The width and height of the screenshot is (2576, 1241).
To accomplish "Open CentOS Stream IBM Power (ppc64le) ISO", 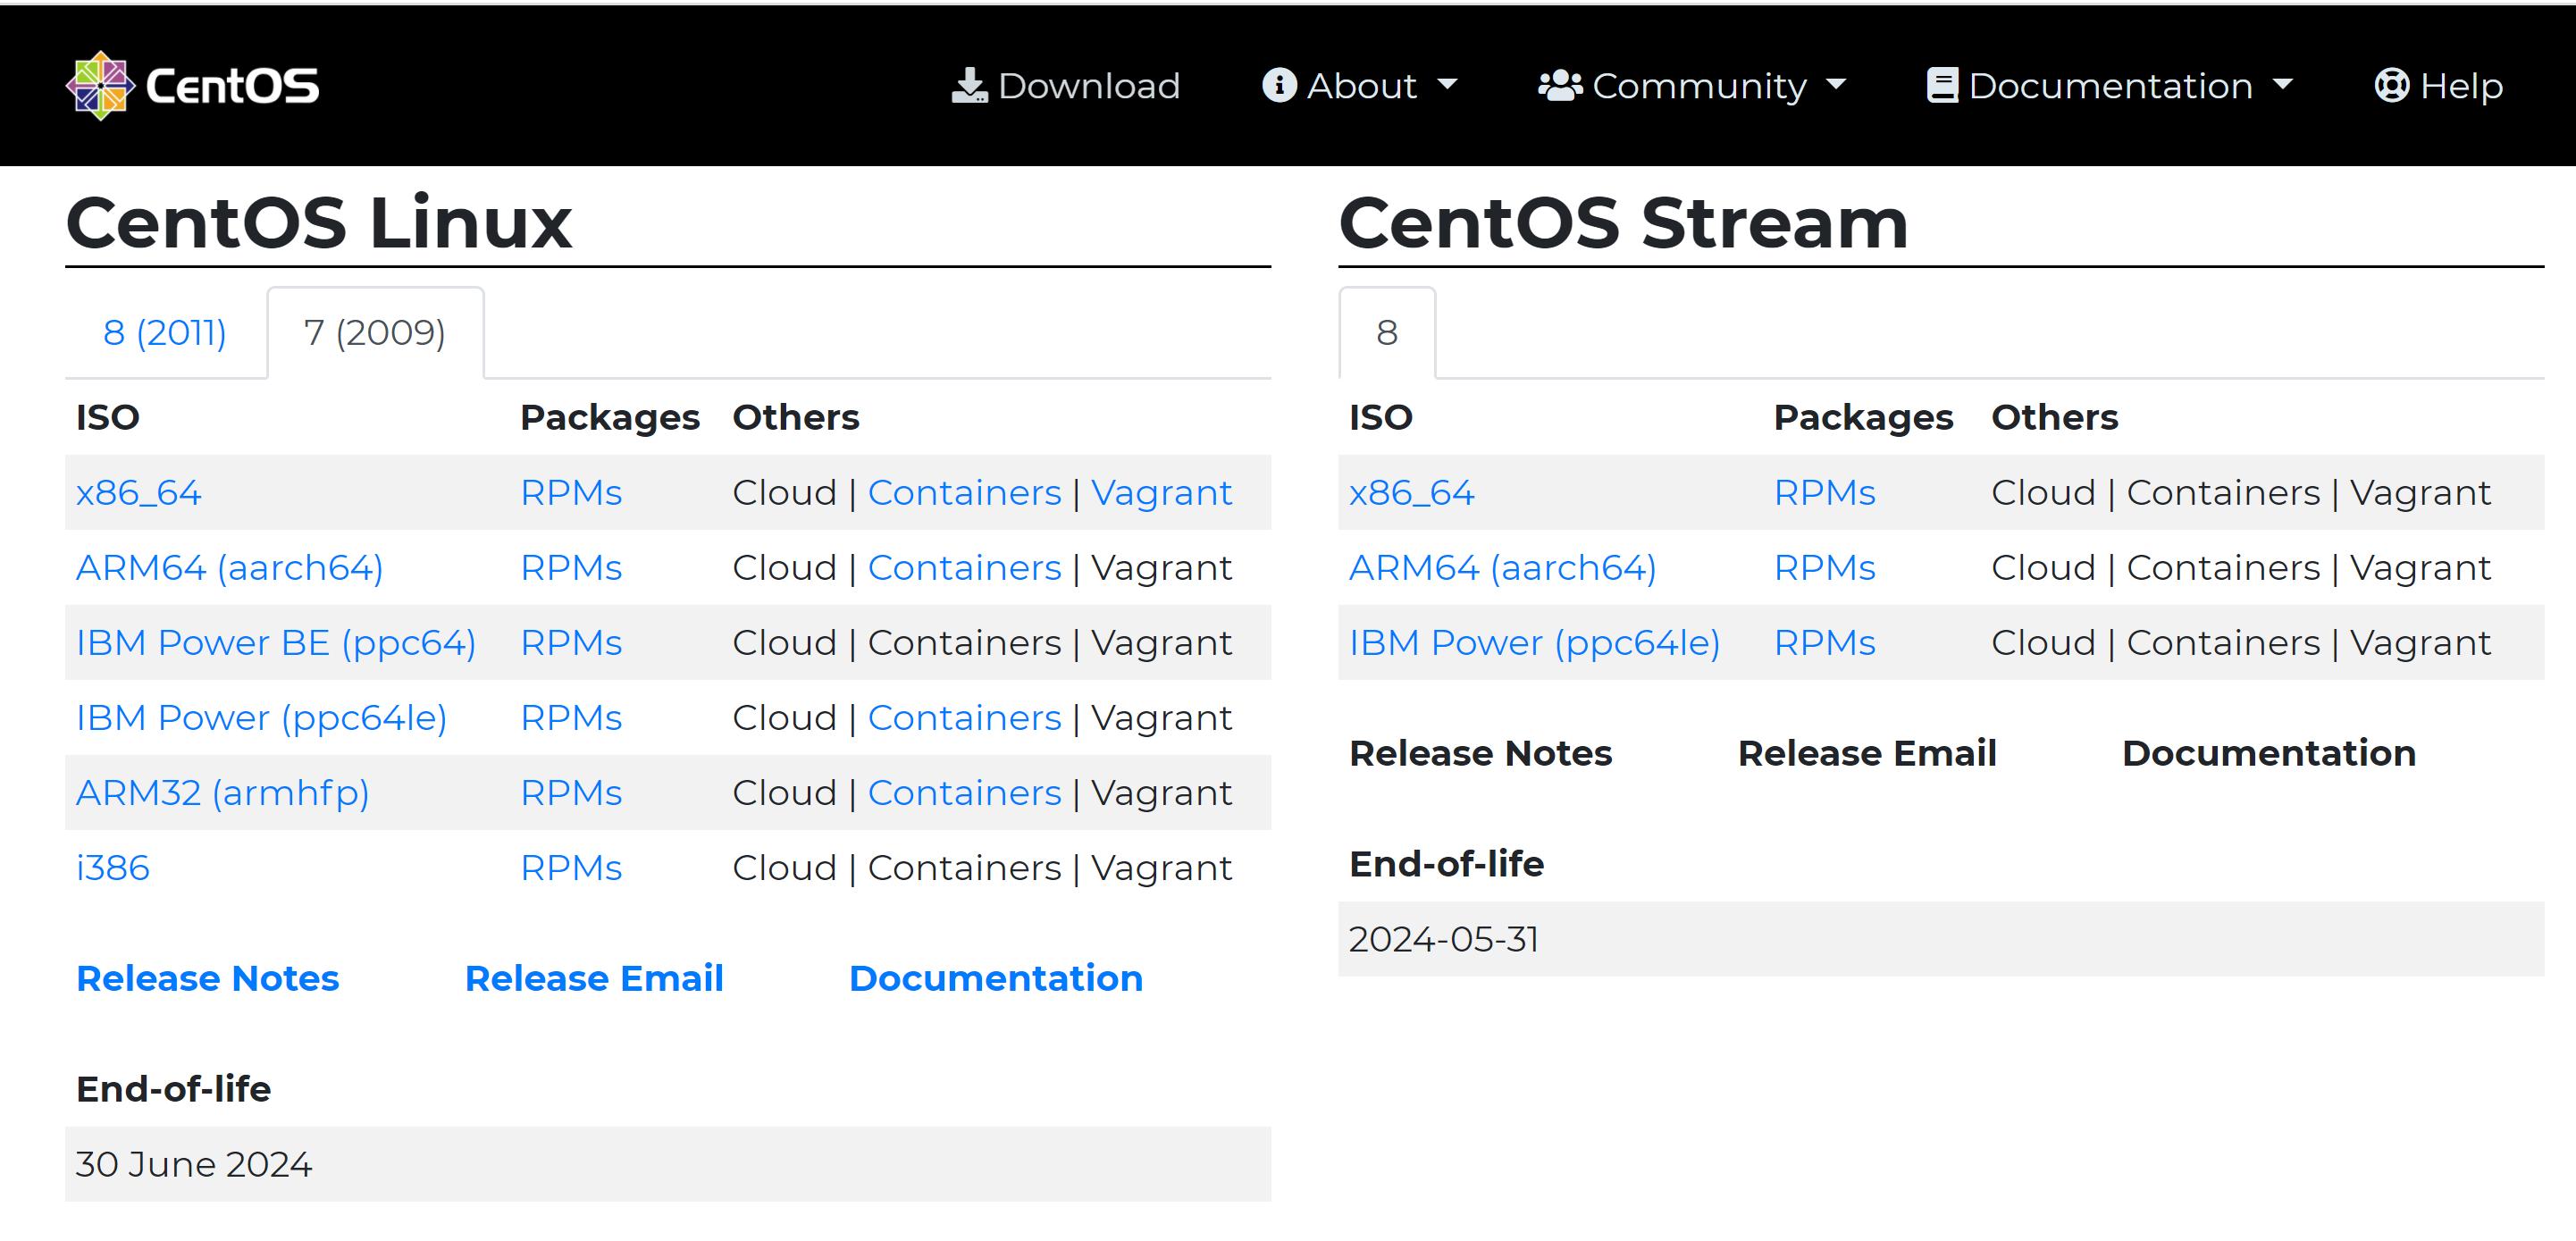I will point(1535,642).
